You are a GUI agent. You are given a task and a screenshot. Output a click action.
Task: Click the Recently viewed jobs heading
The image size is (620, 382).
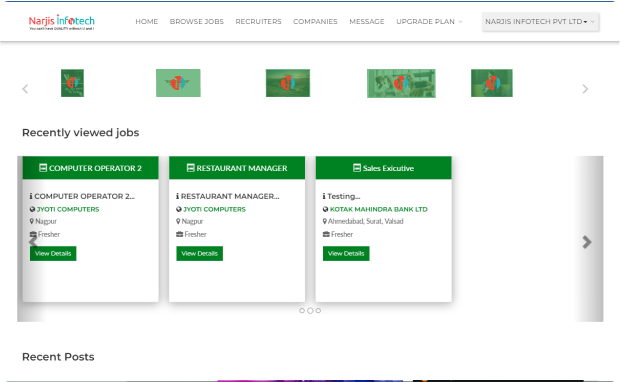coord(81,132)
